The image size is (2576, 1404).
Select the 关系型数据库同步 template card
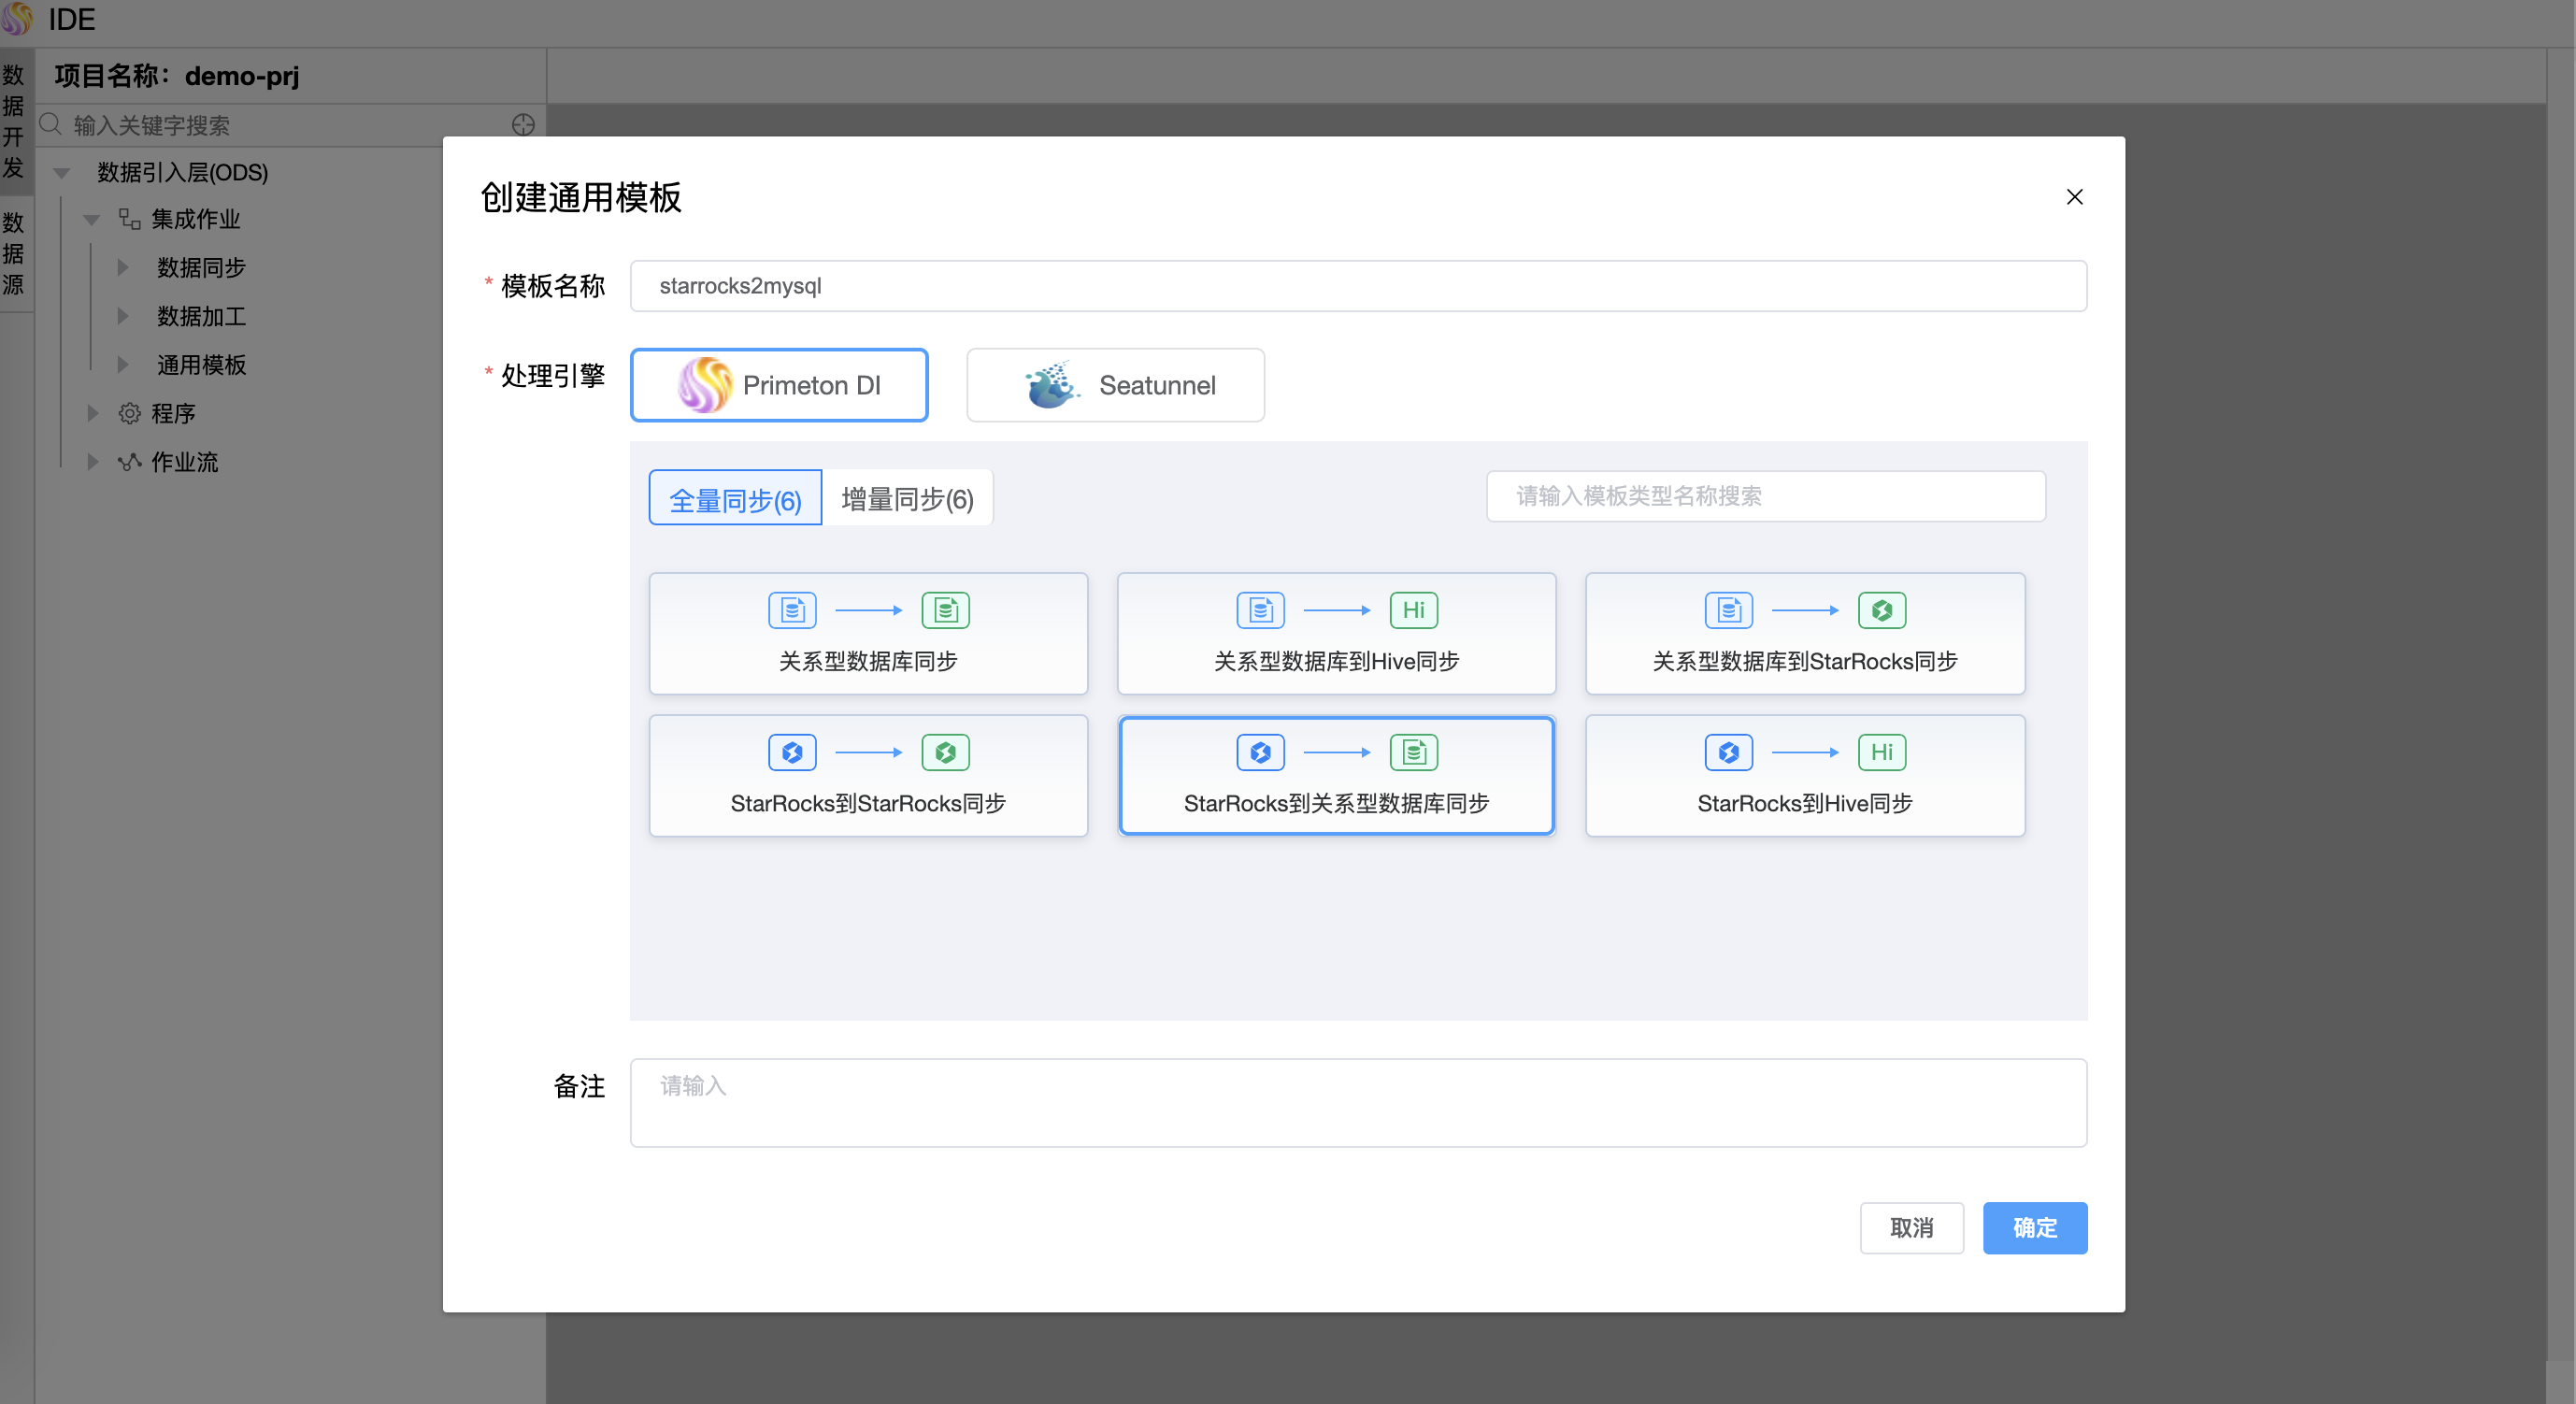[868, 634]
